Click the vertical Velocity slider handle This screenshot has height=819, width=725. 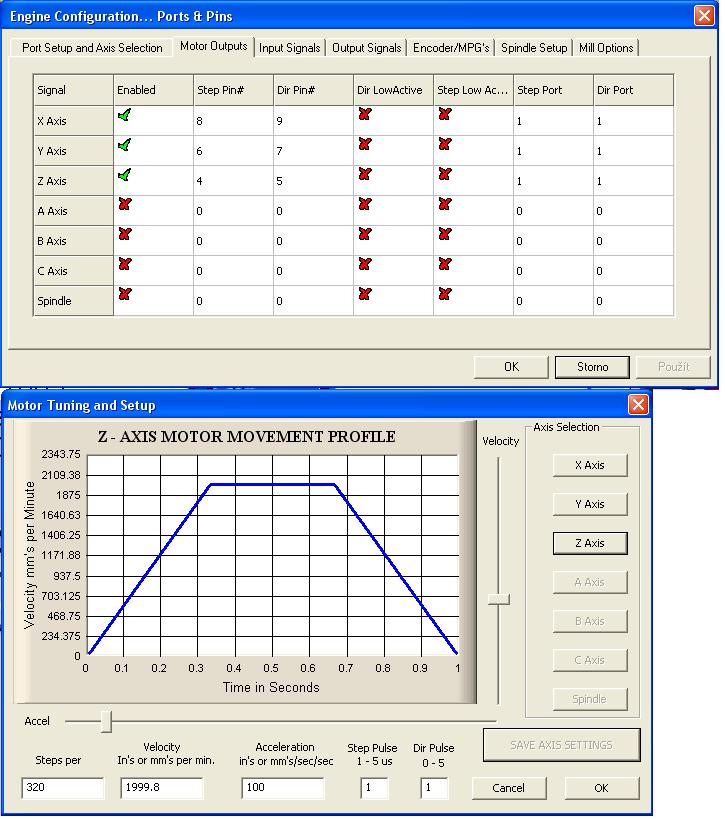498,599
